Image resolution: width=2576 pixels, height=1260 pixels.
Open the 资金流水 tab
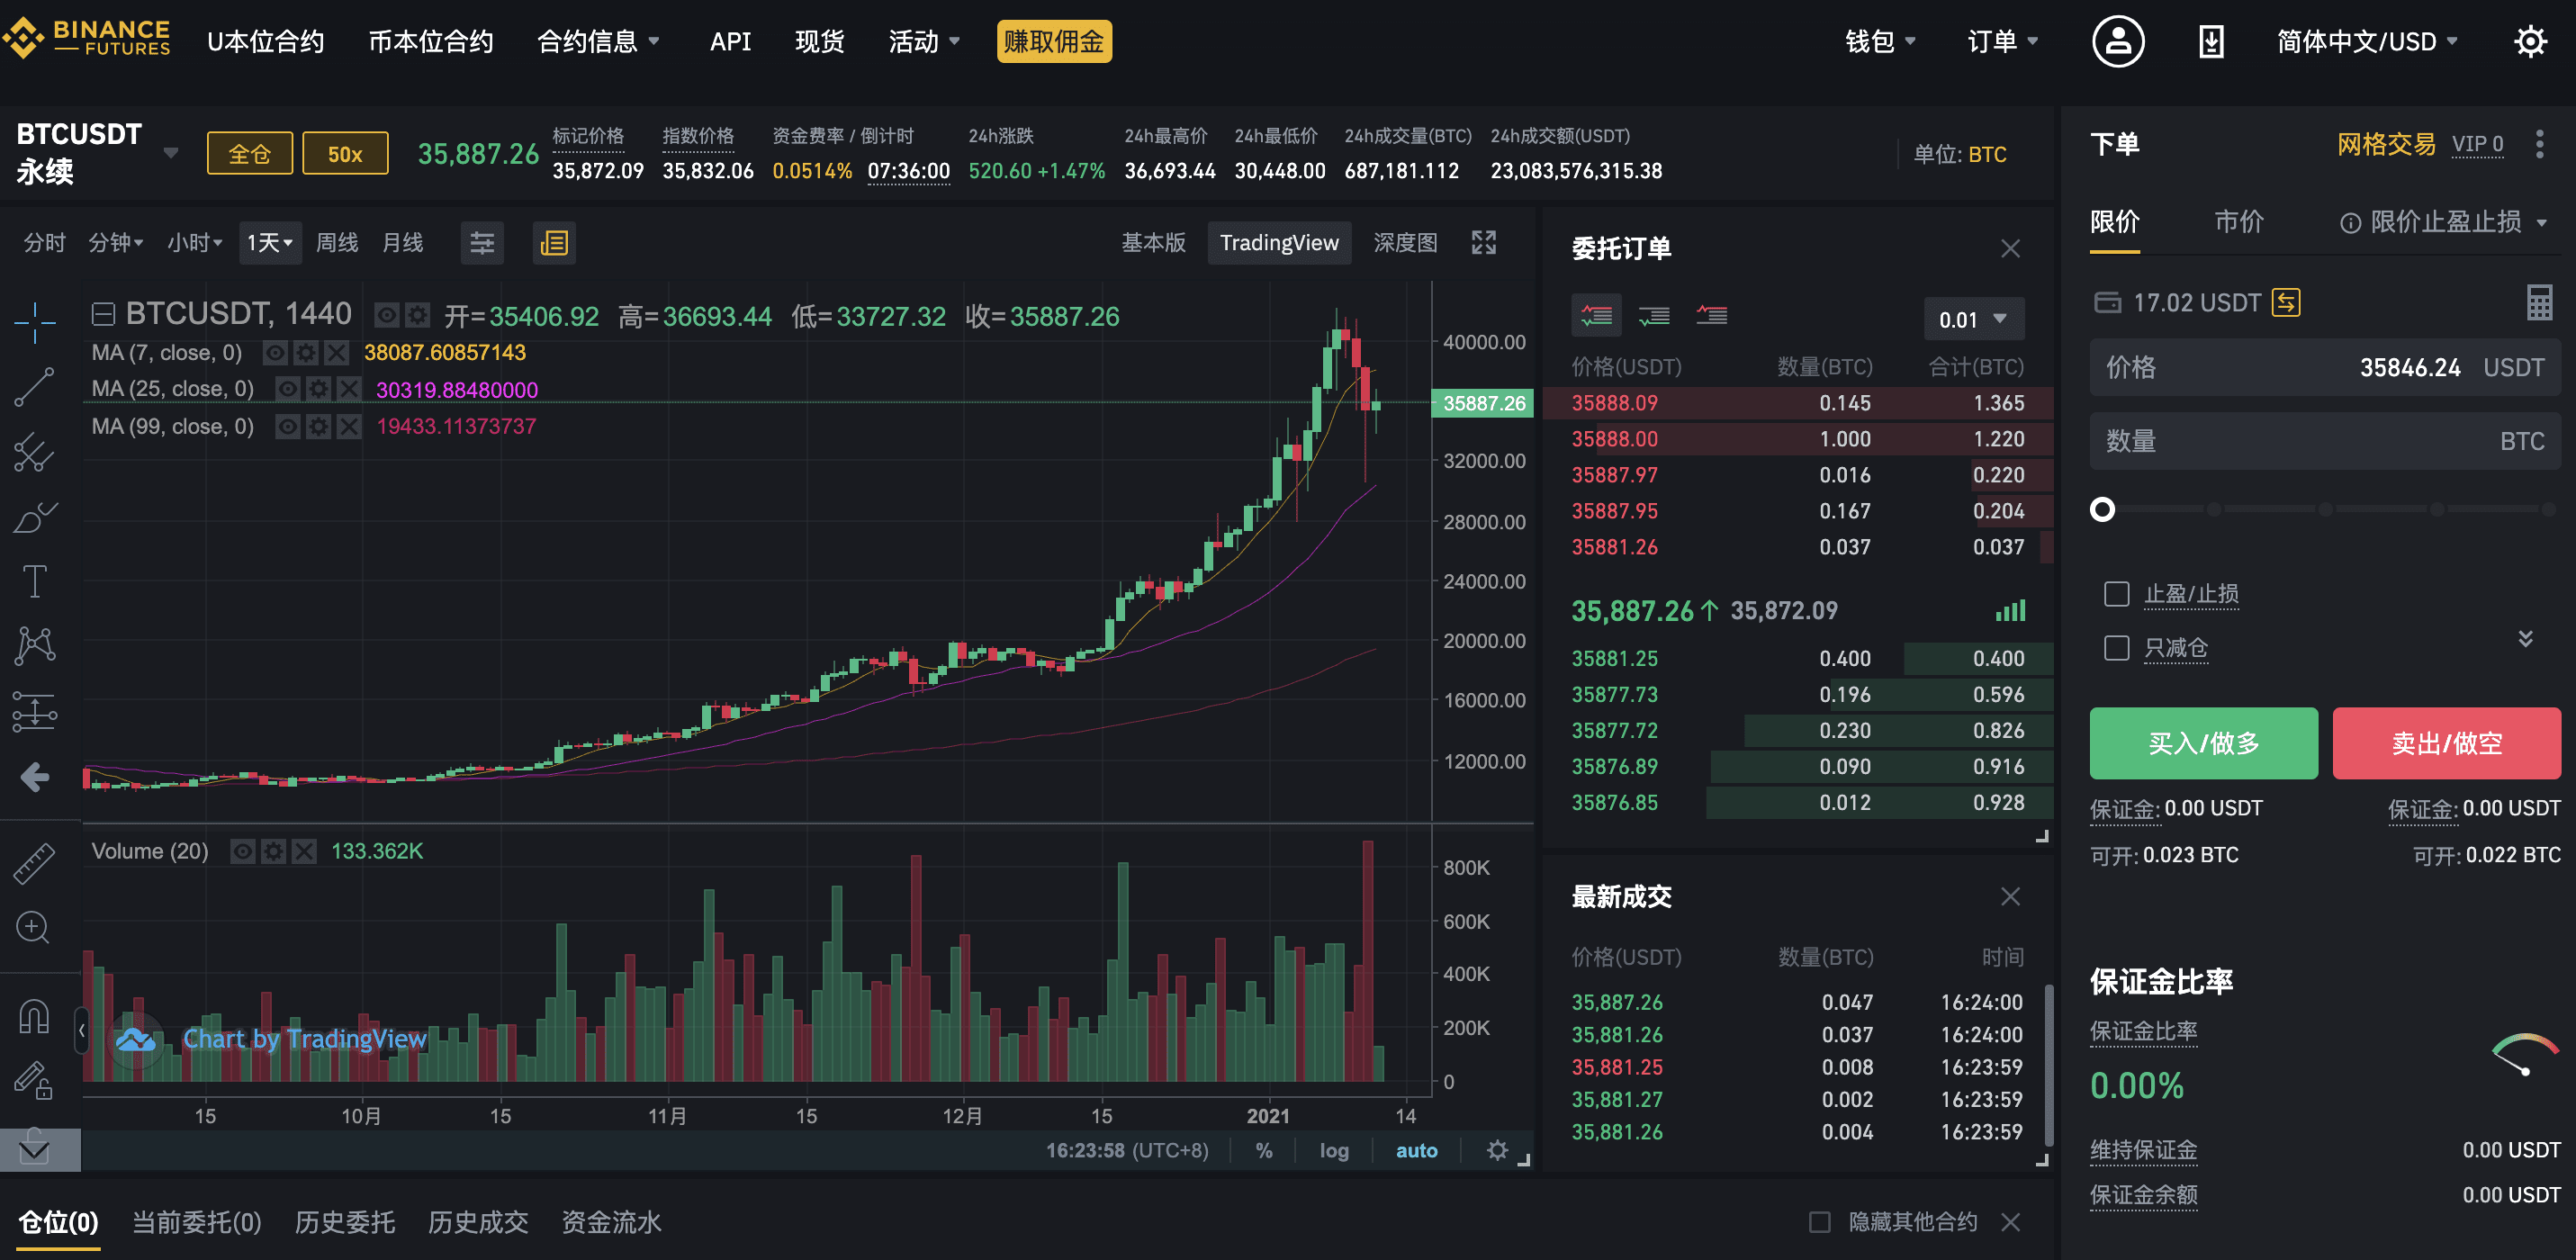[611, 1222]
